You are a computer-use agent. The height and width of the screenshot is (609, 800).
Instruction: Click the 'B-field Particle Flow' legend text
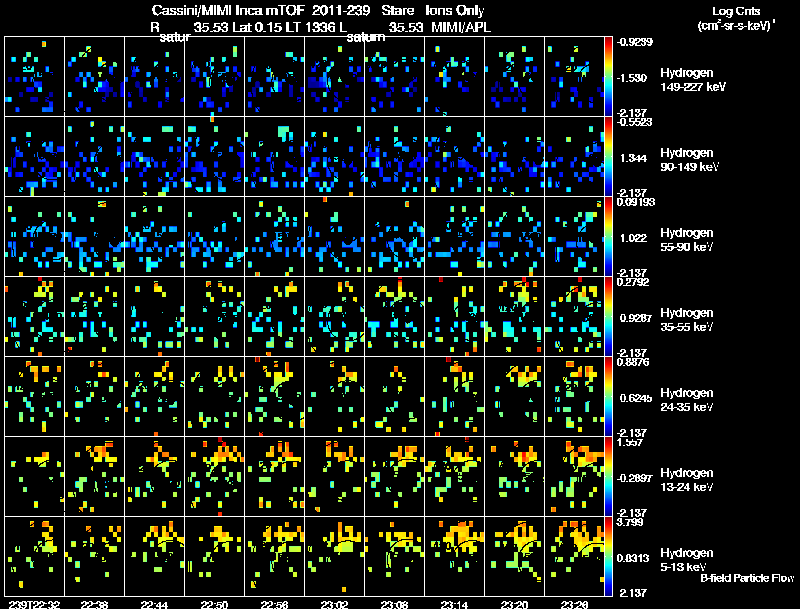click(x=747, y=578)
